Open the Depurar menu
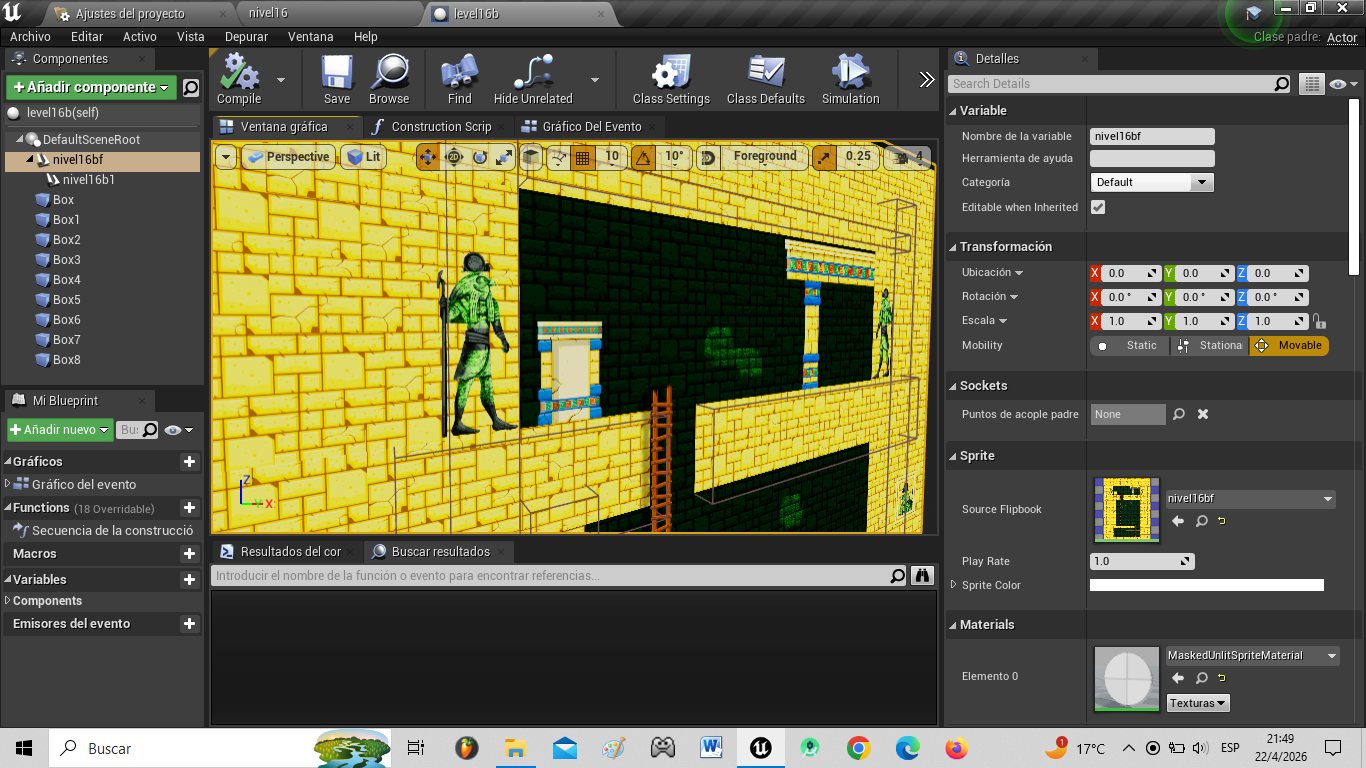 pyautogui.click(x=246, y=36)
